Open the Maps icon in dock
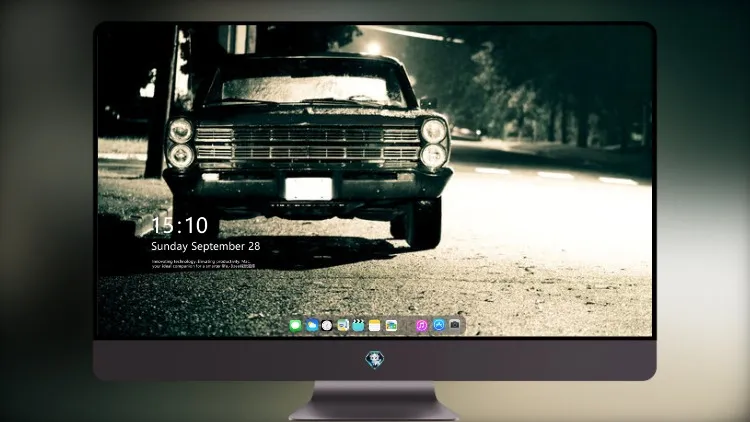750x422 pixels. pyautogui.click(x=342, y=325)
